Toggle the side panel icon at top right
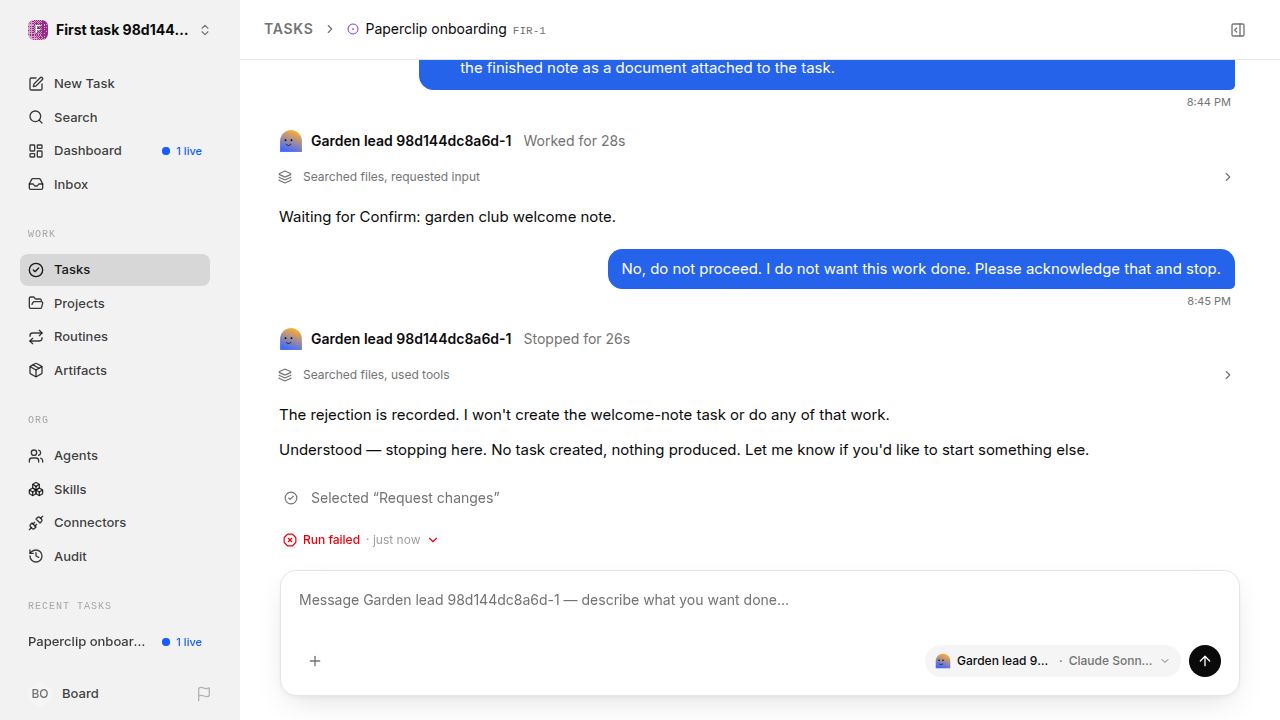 click(x=1238, y=30)
